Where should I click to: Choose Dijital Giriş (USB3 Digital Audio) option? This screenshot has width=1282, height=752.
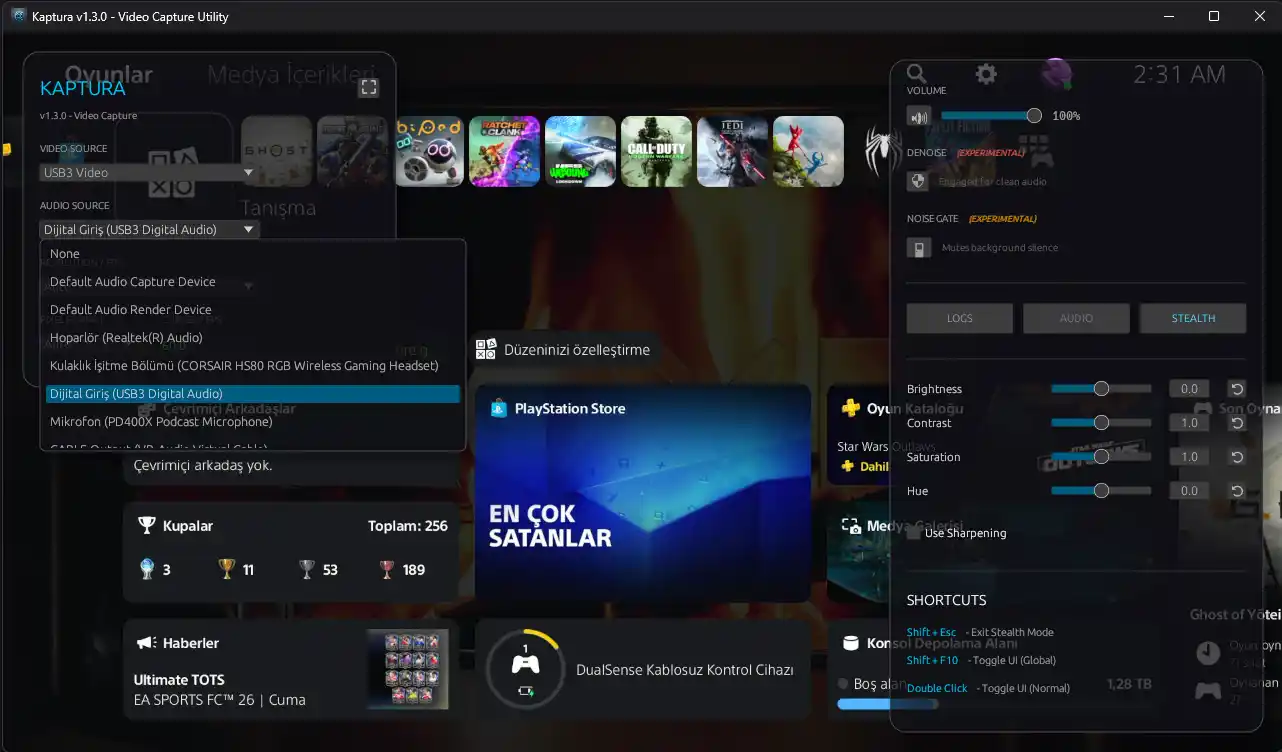[x=253, y=394]
